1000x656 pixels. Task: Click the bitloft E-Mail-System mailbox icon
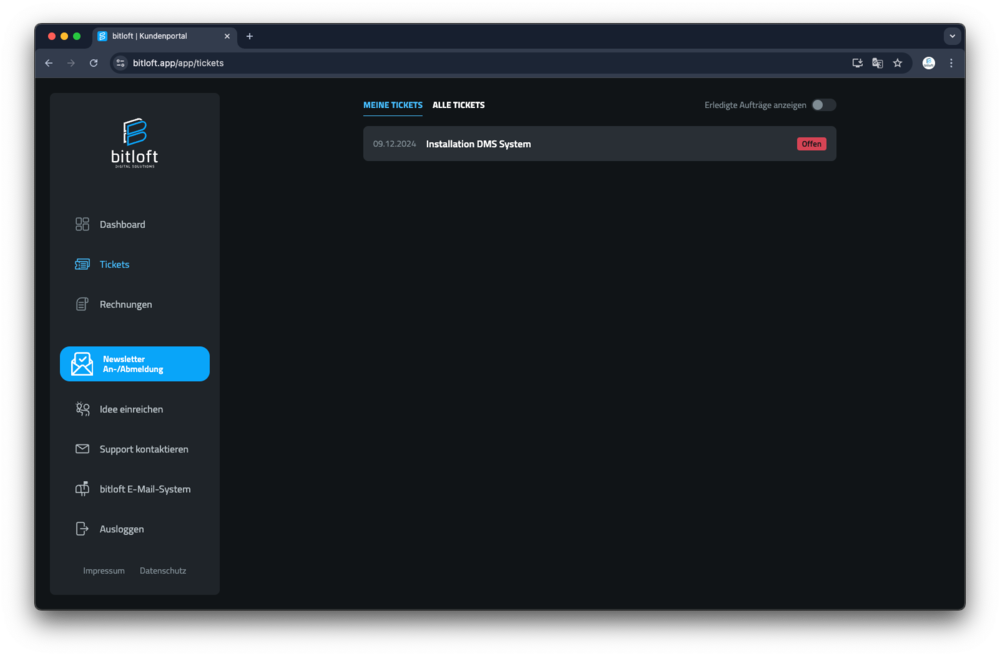[x=82, y=489]
